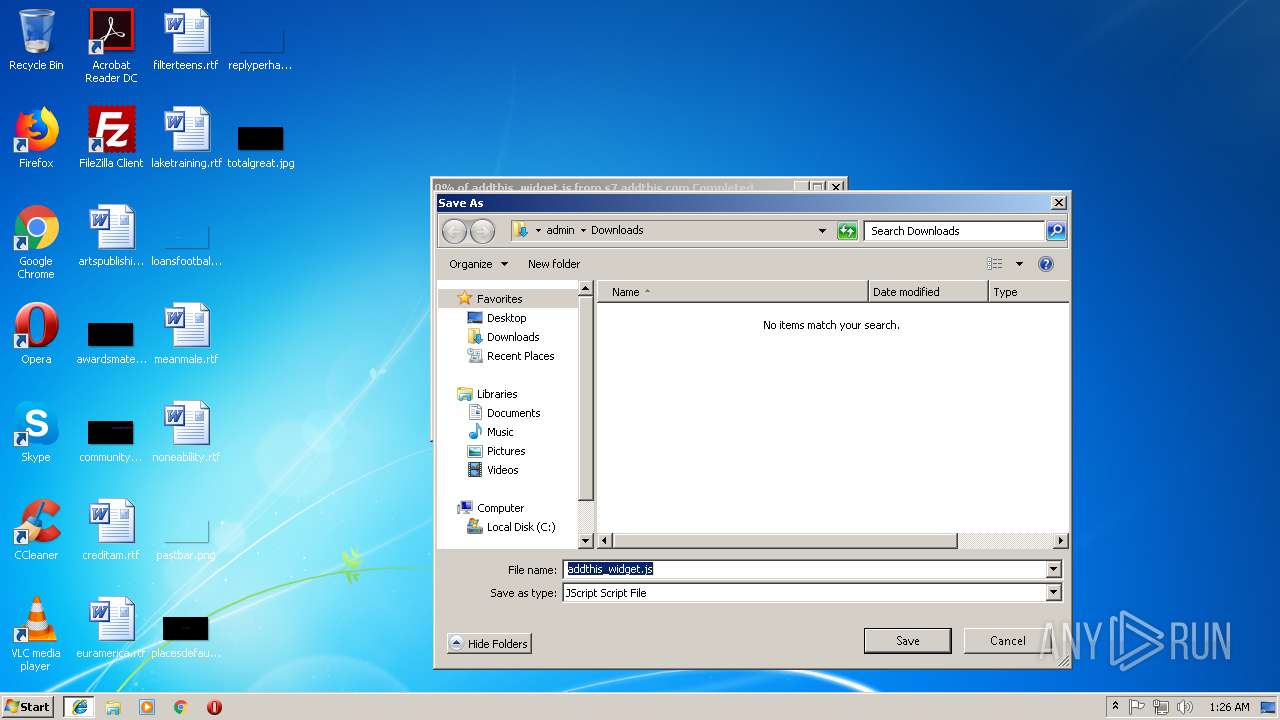Cancel the Save As dialog
This screenshot has width=1280, height=720.
(1007, 641)
